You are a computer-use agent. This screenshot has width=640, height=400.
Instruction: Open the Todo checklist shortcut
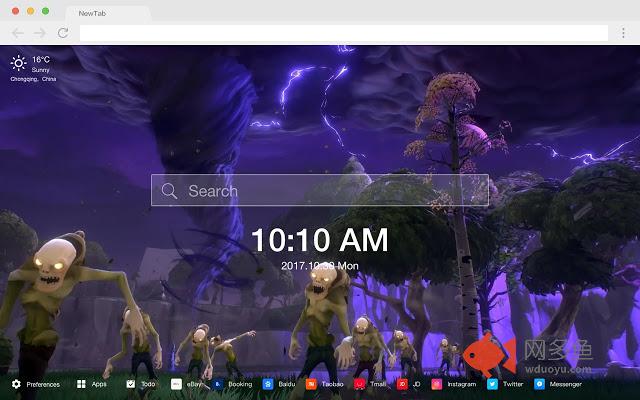tap(131, 384)
